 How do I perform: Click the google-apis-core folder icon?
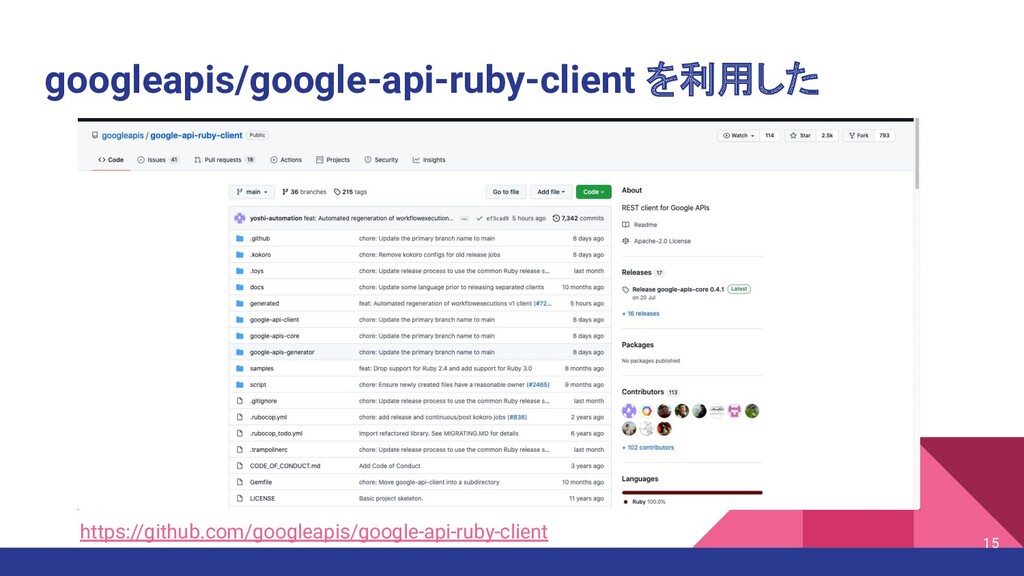240,336
